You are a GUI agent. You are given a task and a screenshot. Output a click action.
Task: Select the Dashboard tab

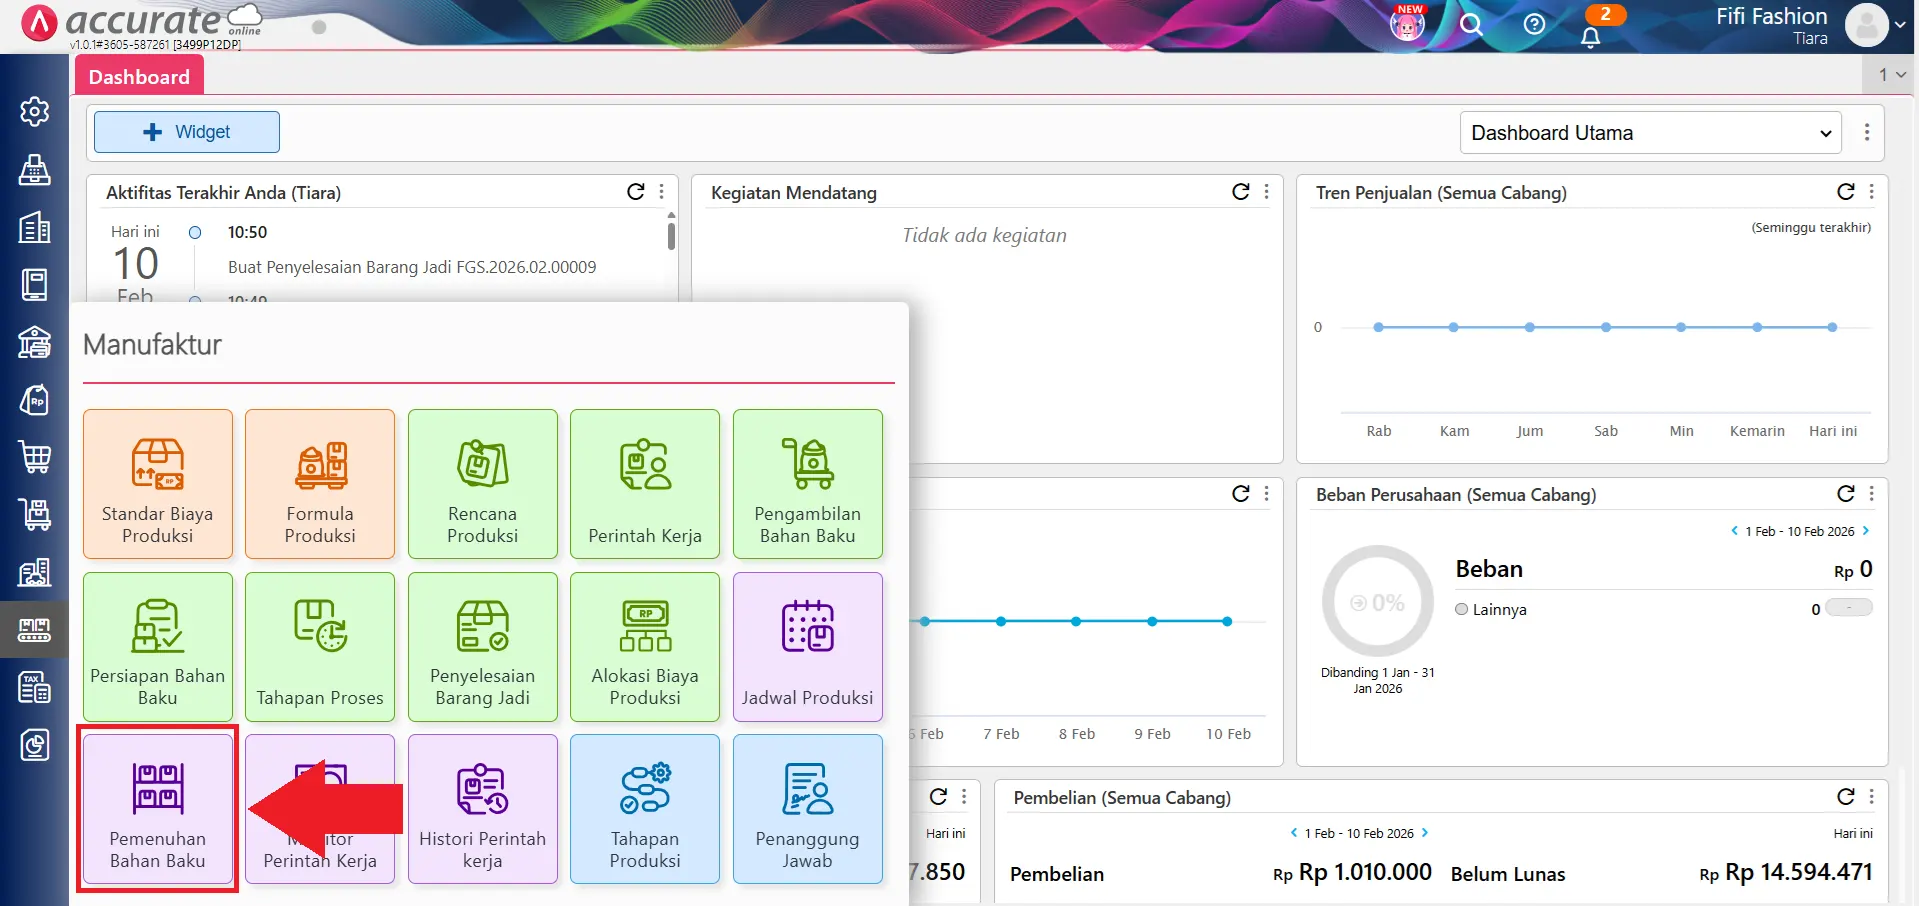139,77
